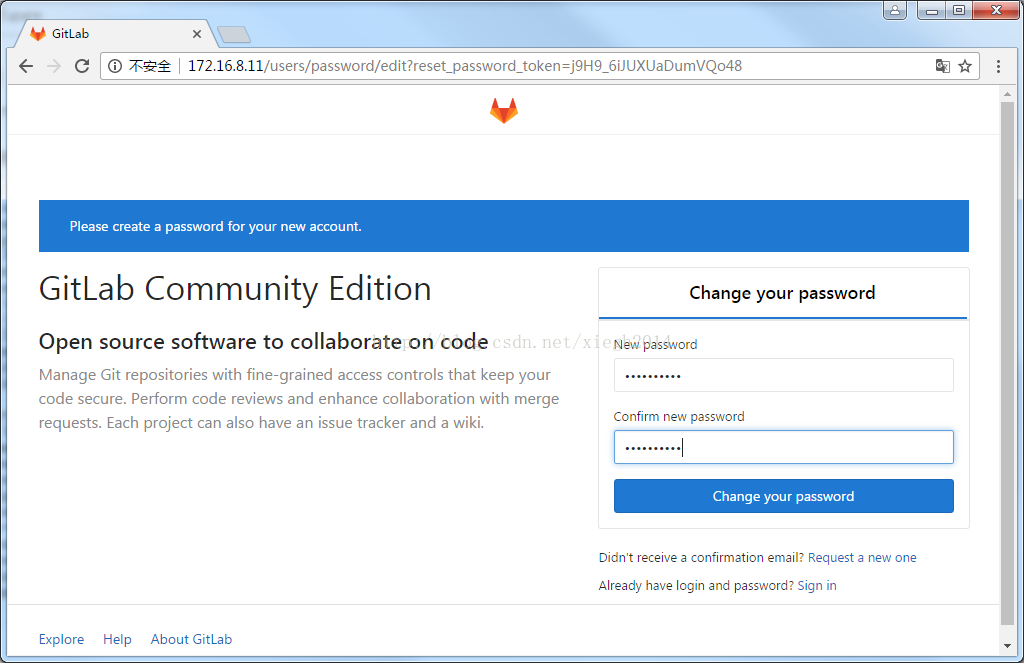Reload the page with refresh icon
Screen dimensions: 1024x663
click(x=82, y=66)
